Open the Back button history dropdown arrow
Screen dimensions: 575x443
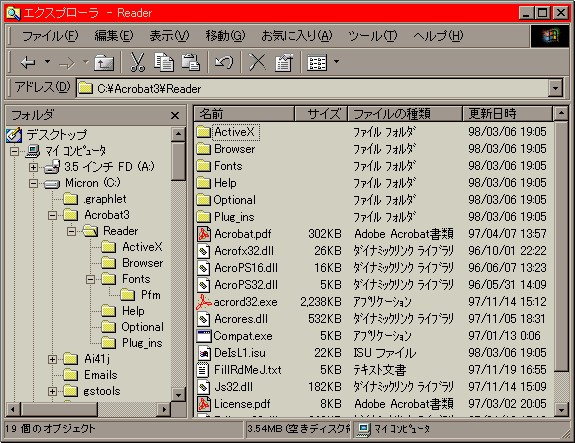pyautogui.click(x=47, y=62)
